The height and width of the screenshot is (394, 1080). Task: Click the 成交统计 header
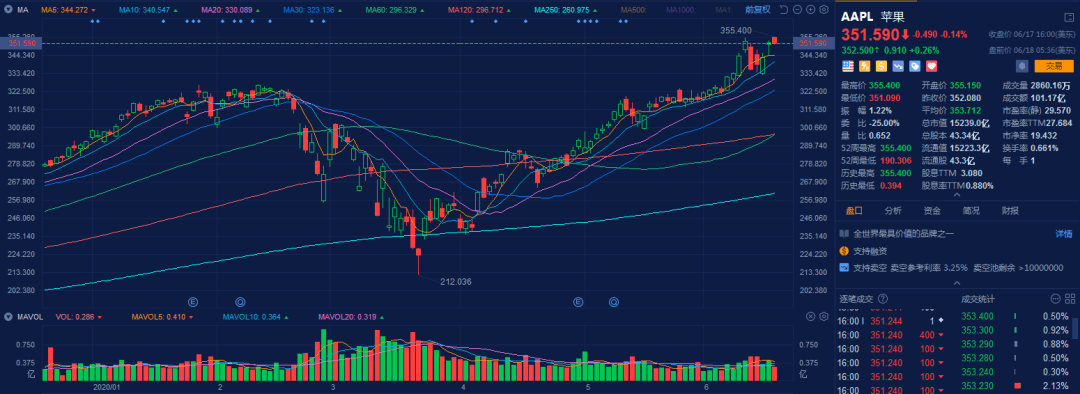(977, 299)
